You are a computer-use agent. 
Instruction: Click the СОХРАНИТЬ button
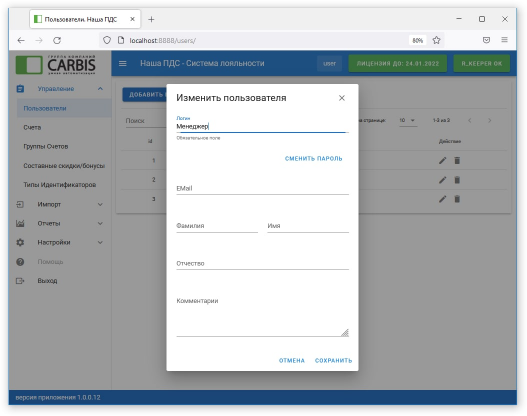pos(333,361)
